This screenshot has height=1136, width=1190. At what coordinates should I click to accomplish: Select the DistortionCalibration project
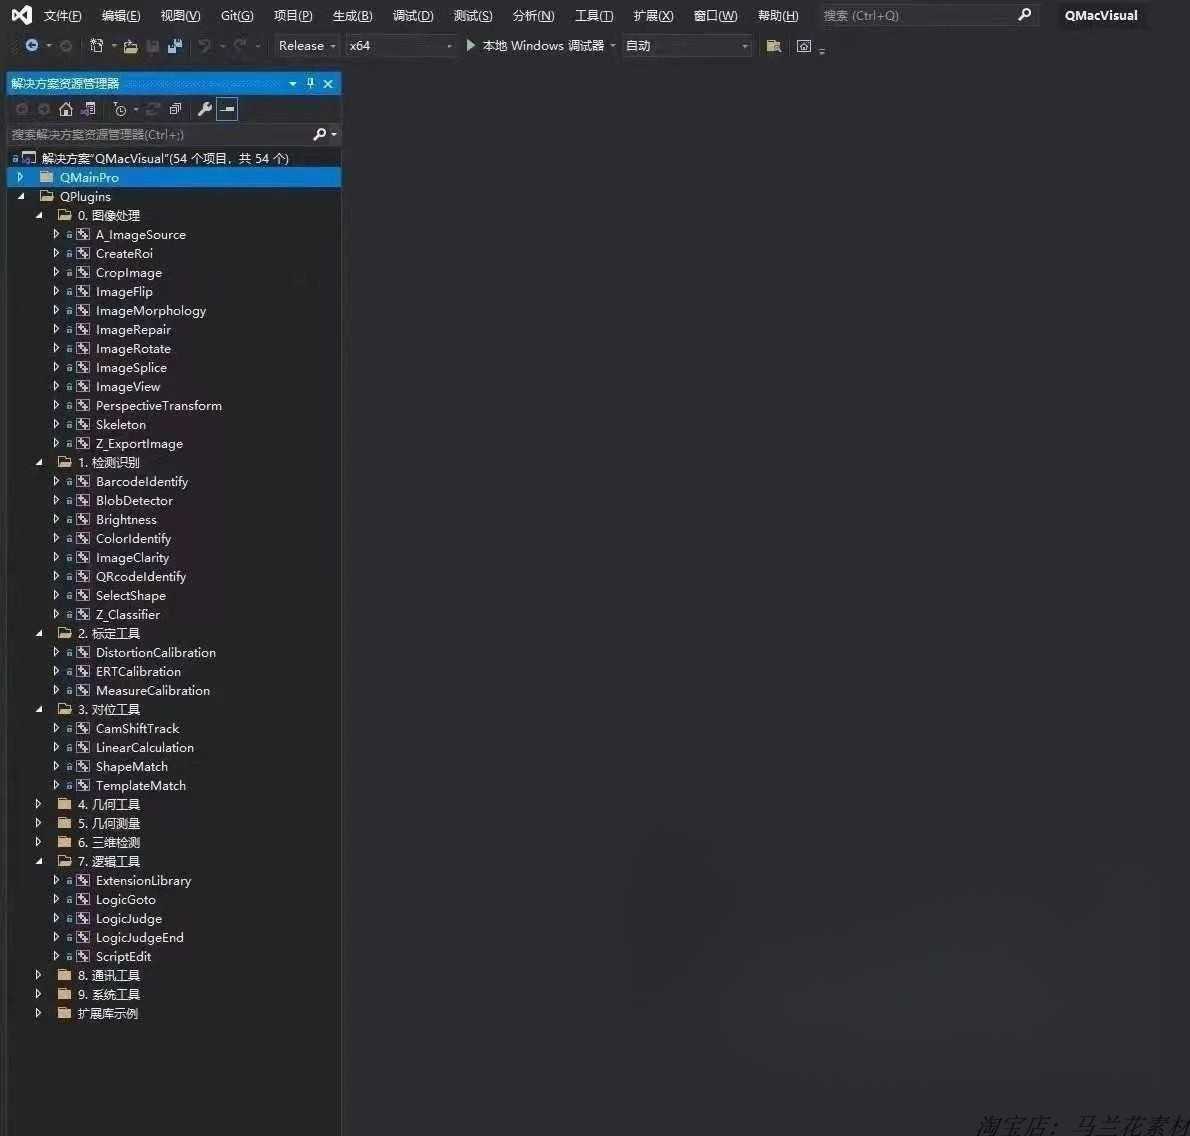pyautogui.click(x=156, y=653)
